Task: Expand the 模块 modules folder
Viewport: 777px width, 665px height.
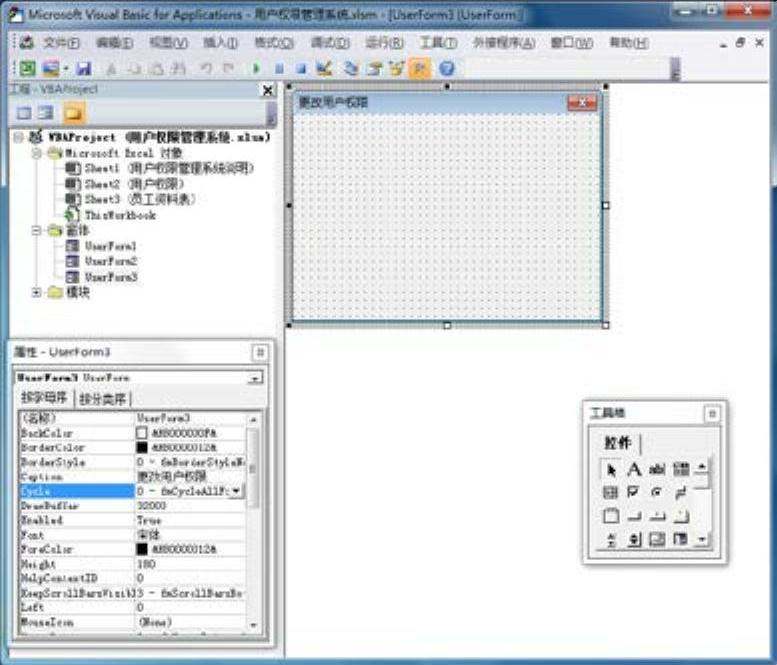Action: [37, 292]
